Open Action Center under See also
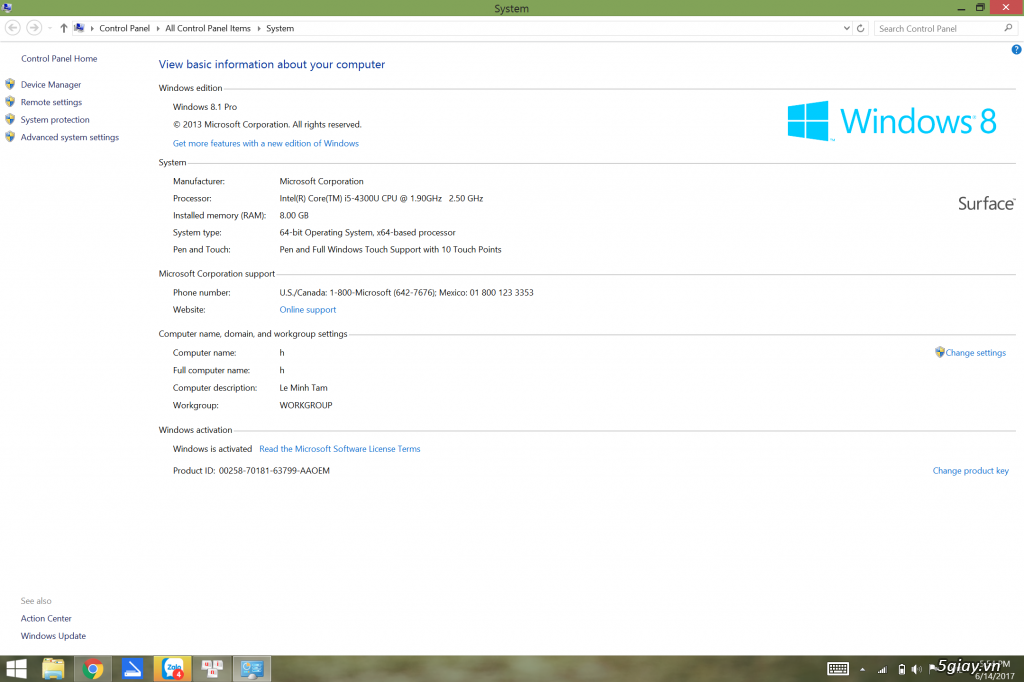 tap(46, 618)
